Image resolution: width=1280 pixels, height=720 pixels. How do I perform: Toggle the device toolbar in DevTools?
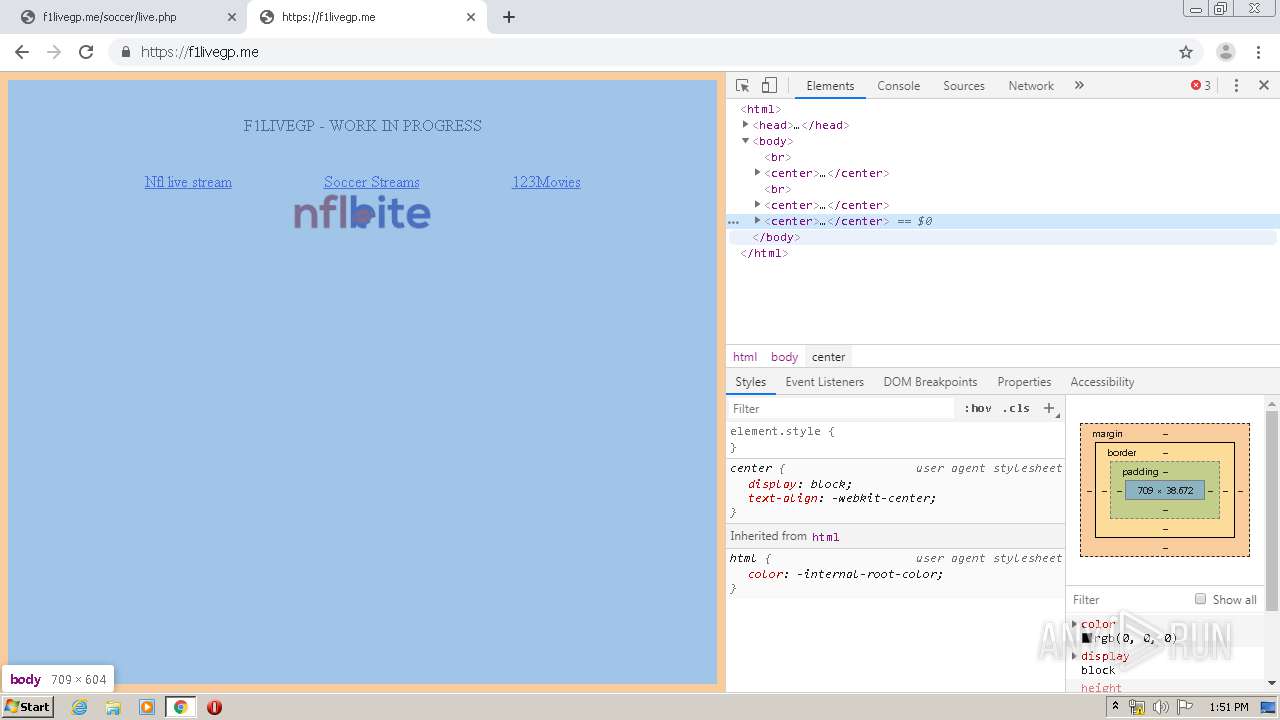[x=769, y=86]
